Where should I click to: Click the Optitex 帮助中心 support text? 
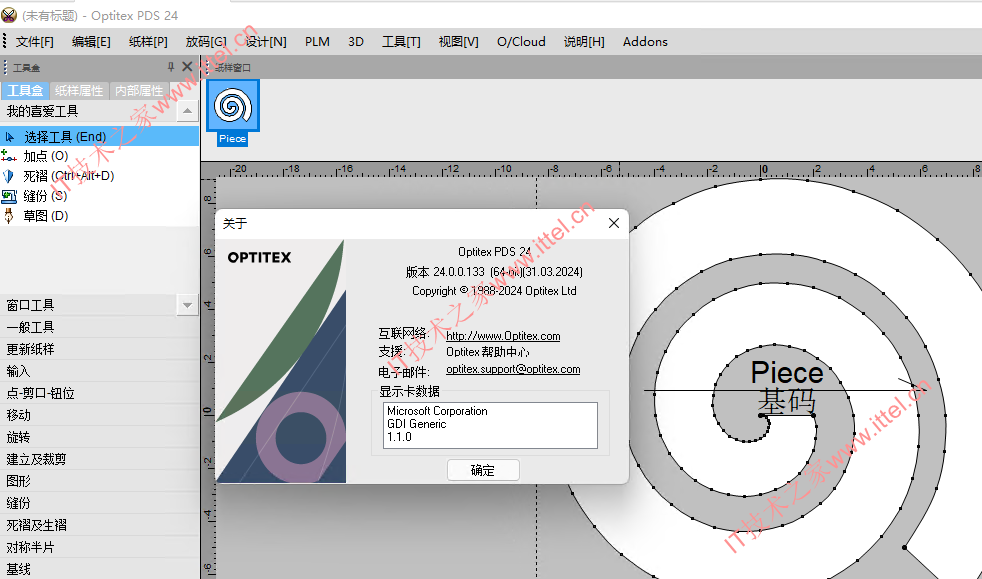point(488,352)
